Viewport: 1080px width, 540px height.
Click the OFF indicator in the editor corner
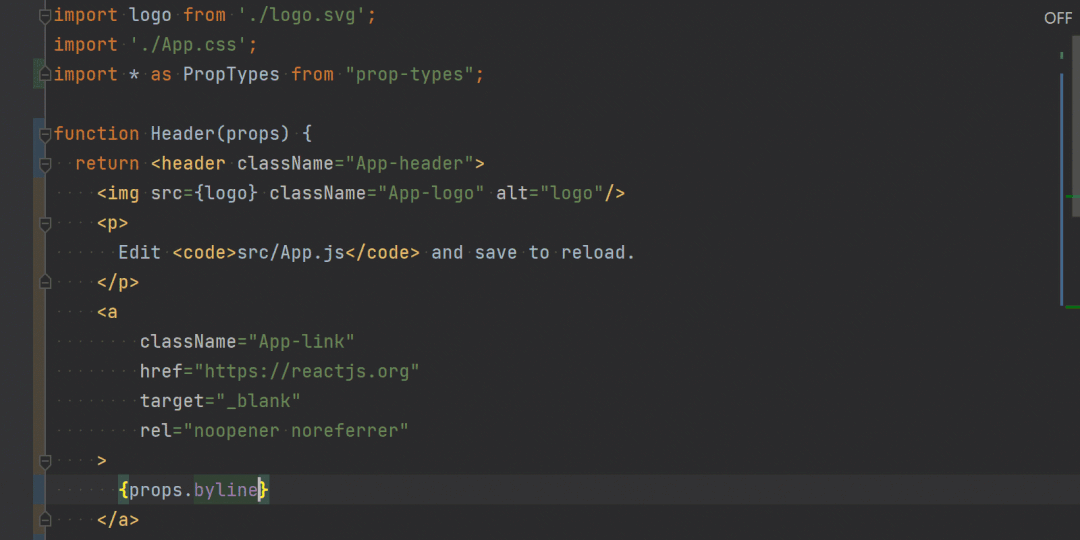coord(1058,19)
